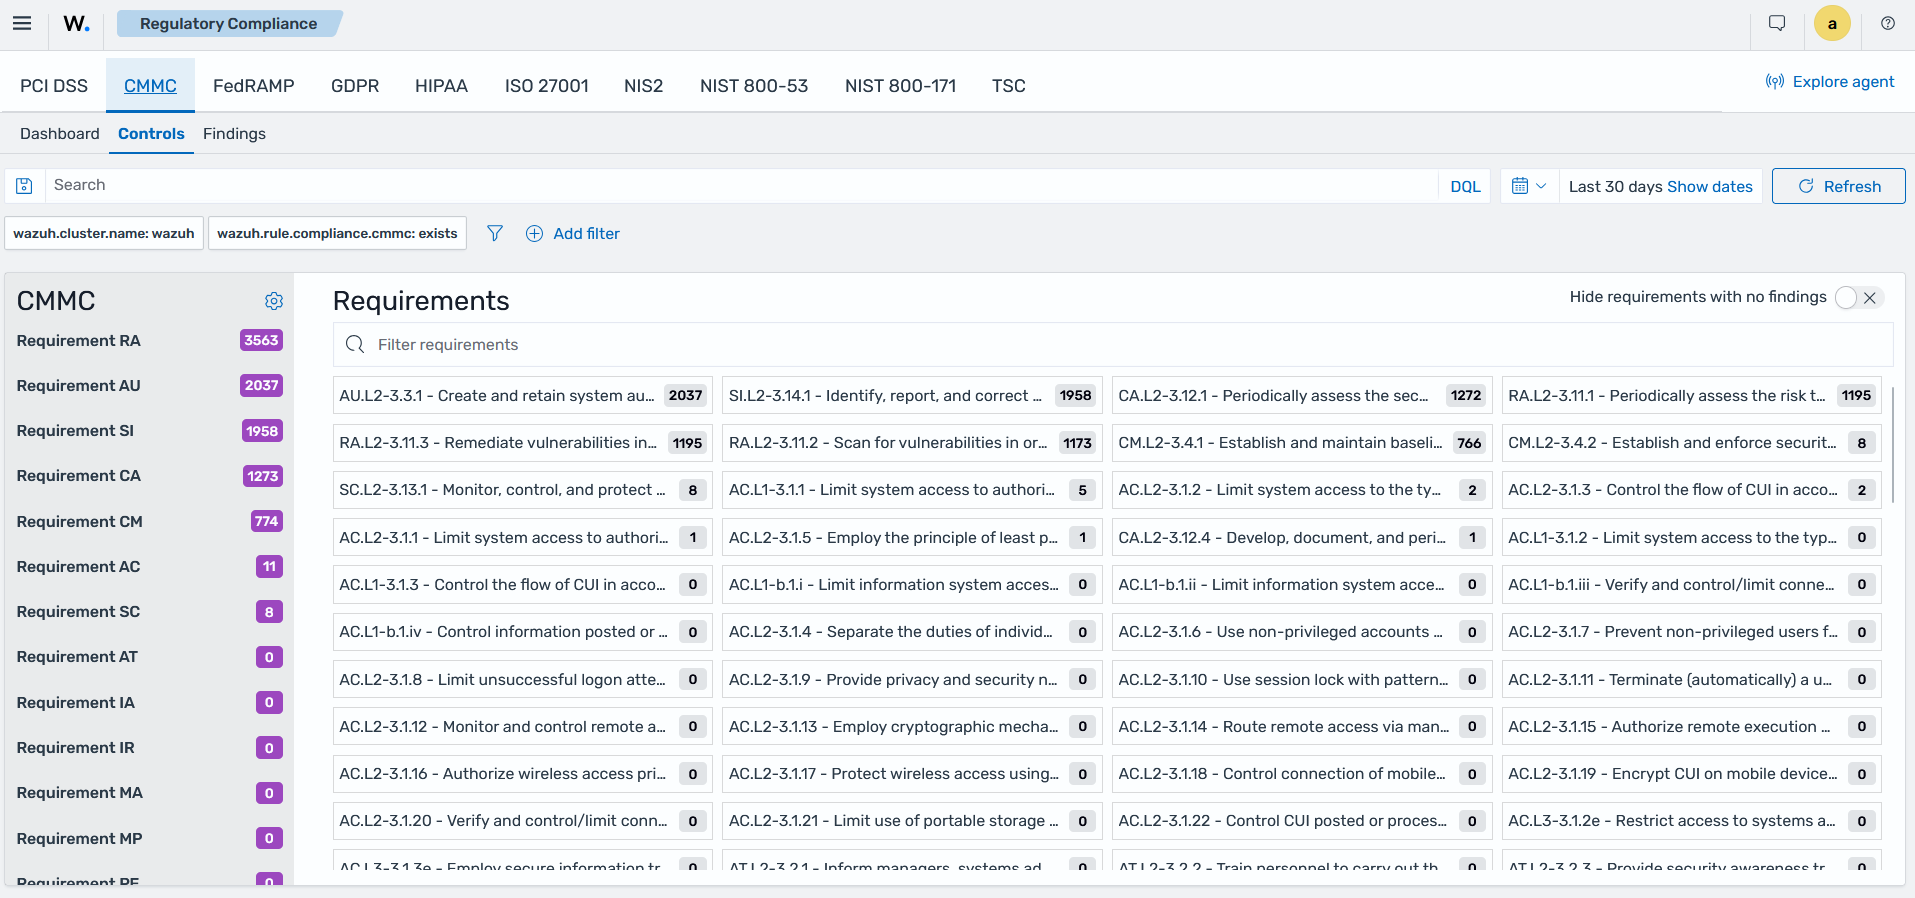The width and height of the screenshot is (1915, 898).
Task: Open requirement CA.L2-3.12.1 card
Action: (x=1302, y=396)
